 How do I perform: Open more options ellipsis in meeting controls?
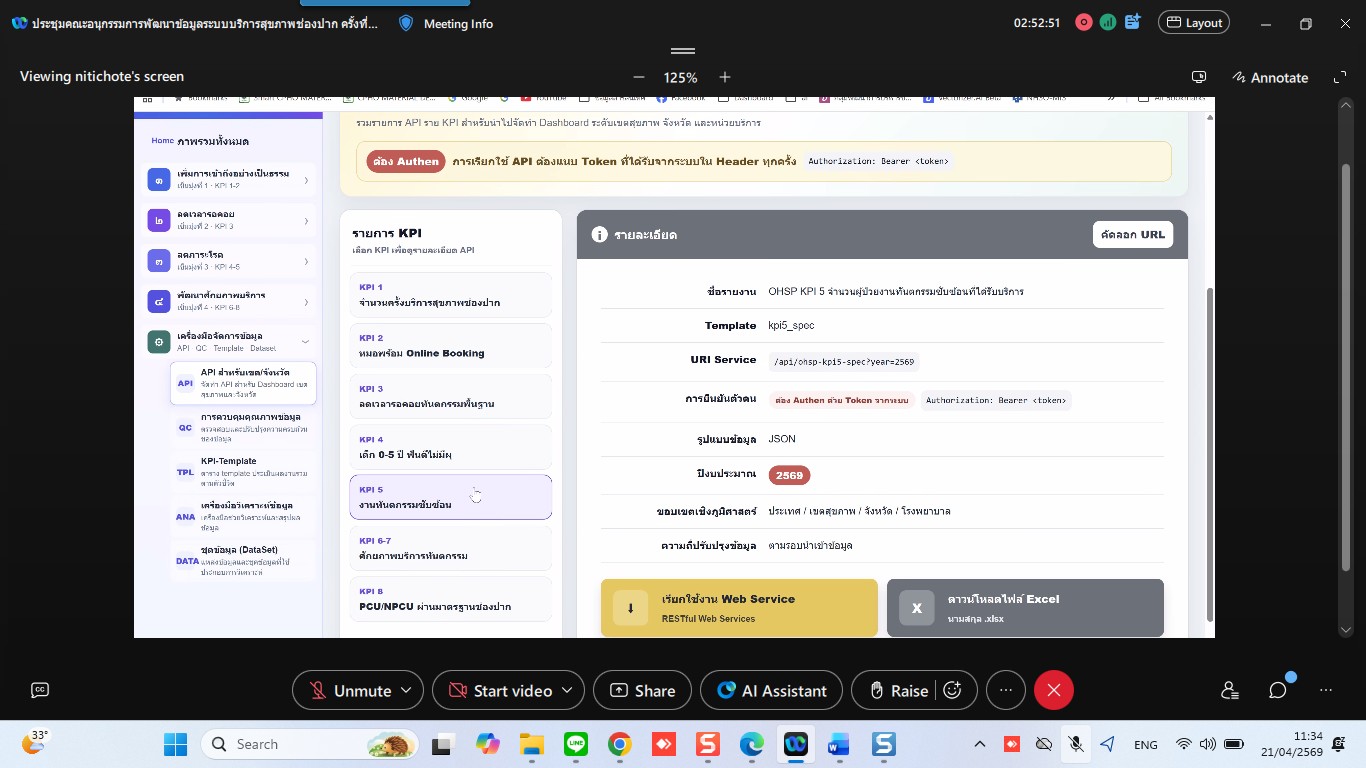1006,690
